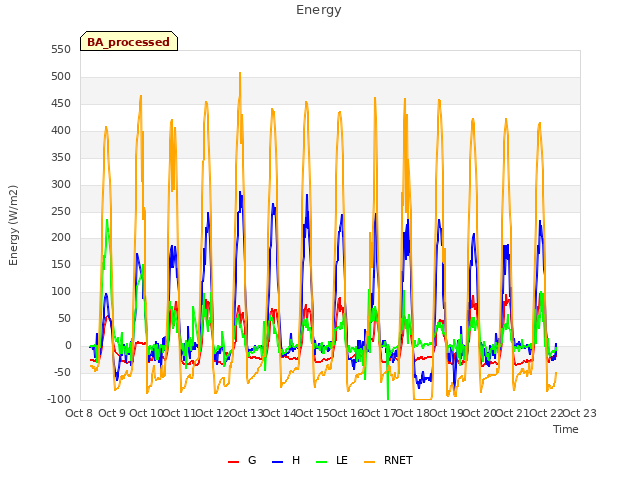The width and height of the screenshot is (640, 480).
Task: Toggle the H series in legend
Action: click(286, 460)
